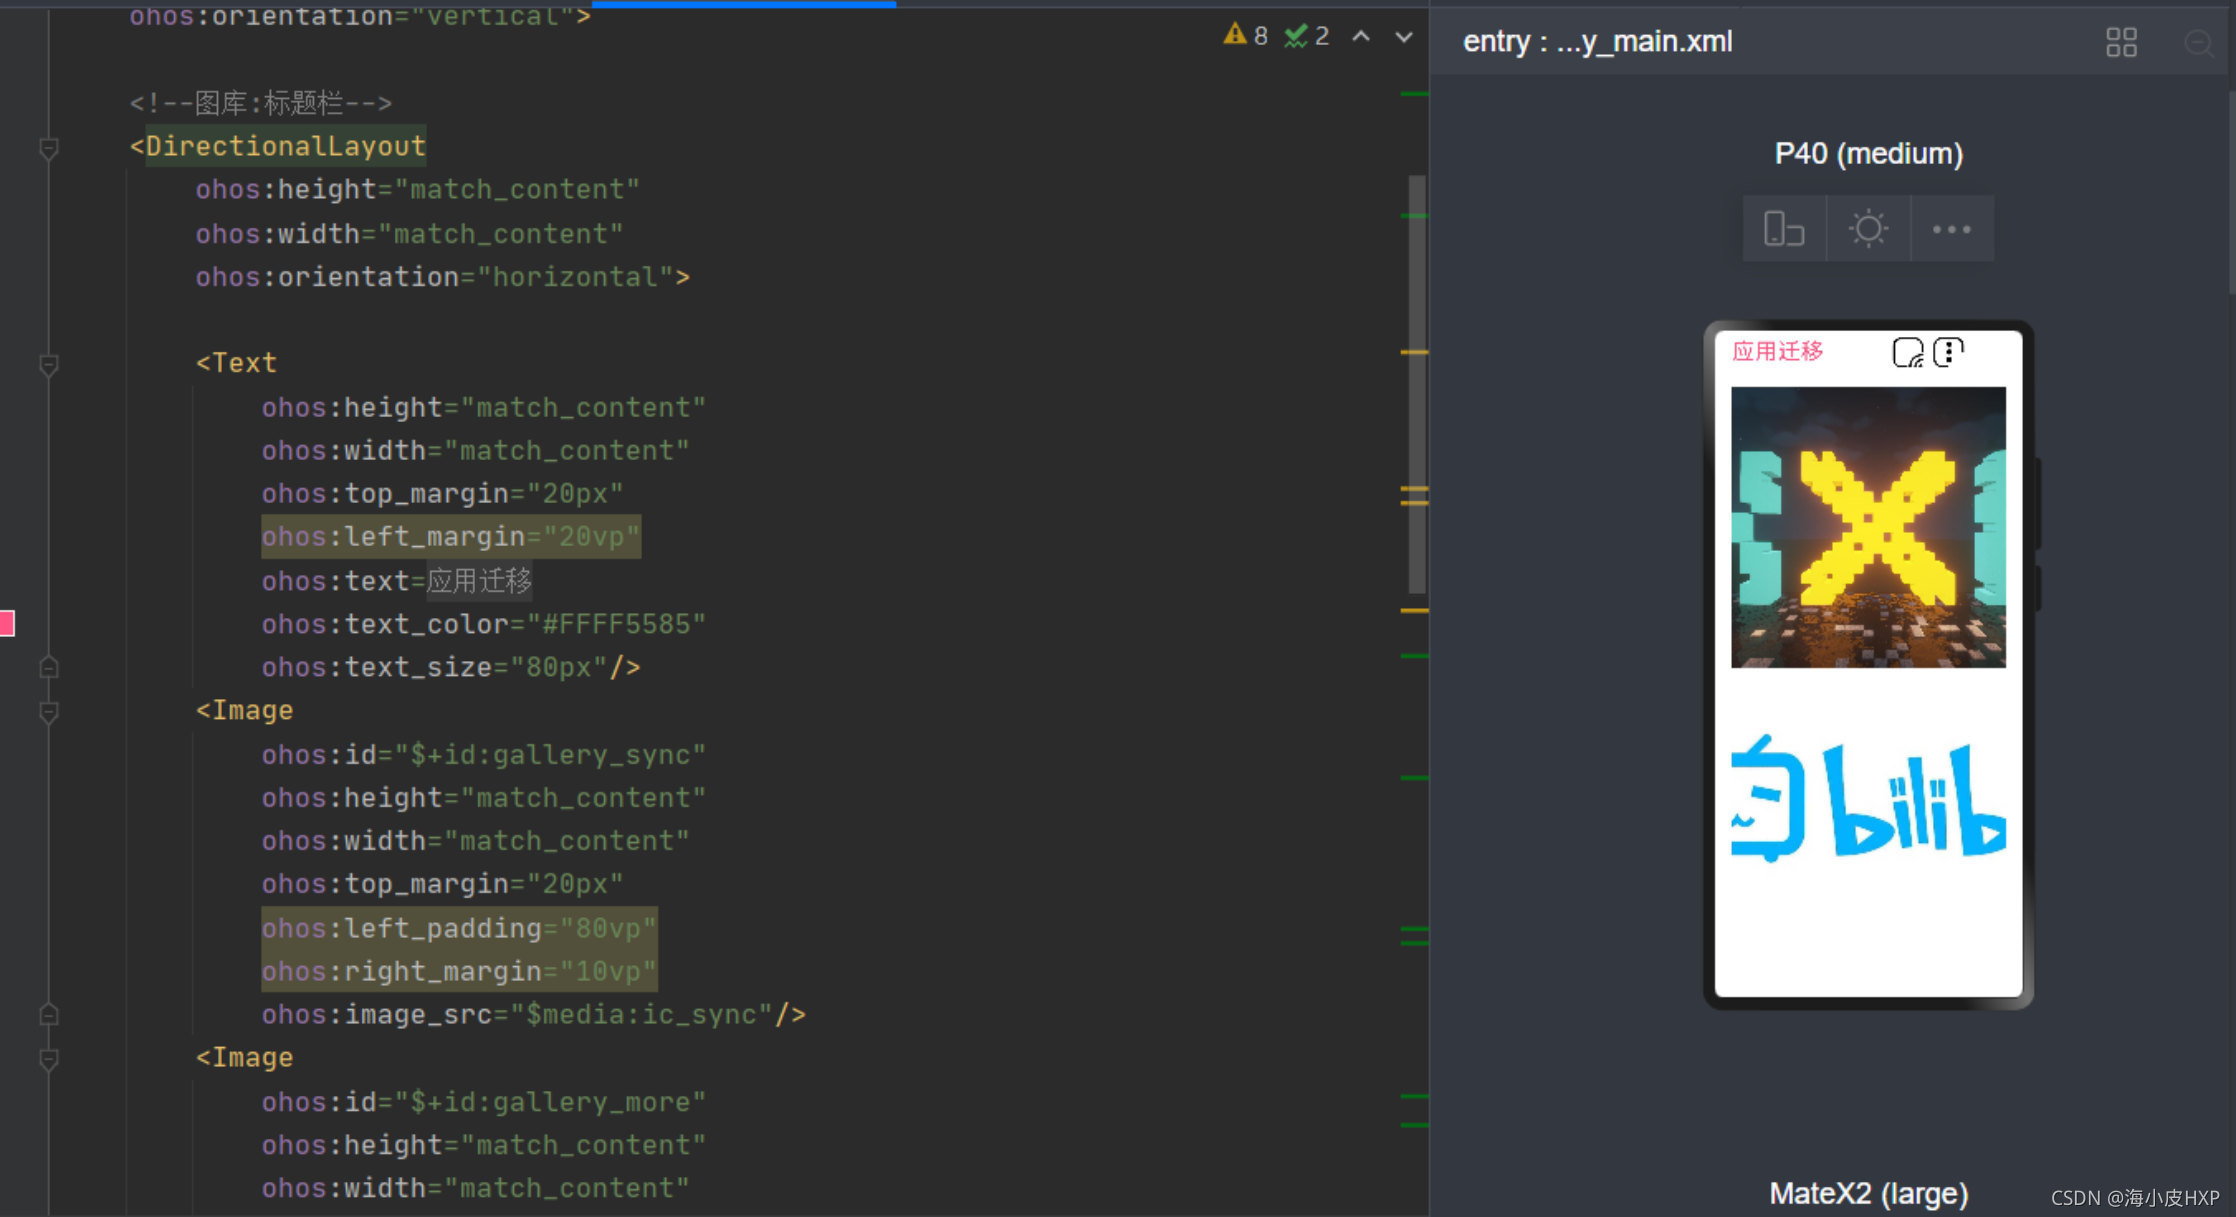Screen dimensions: 2236x1217
Task: Click the bilibili logo image in preview
Action: (1868, 798)
